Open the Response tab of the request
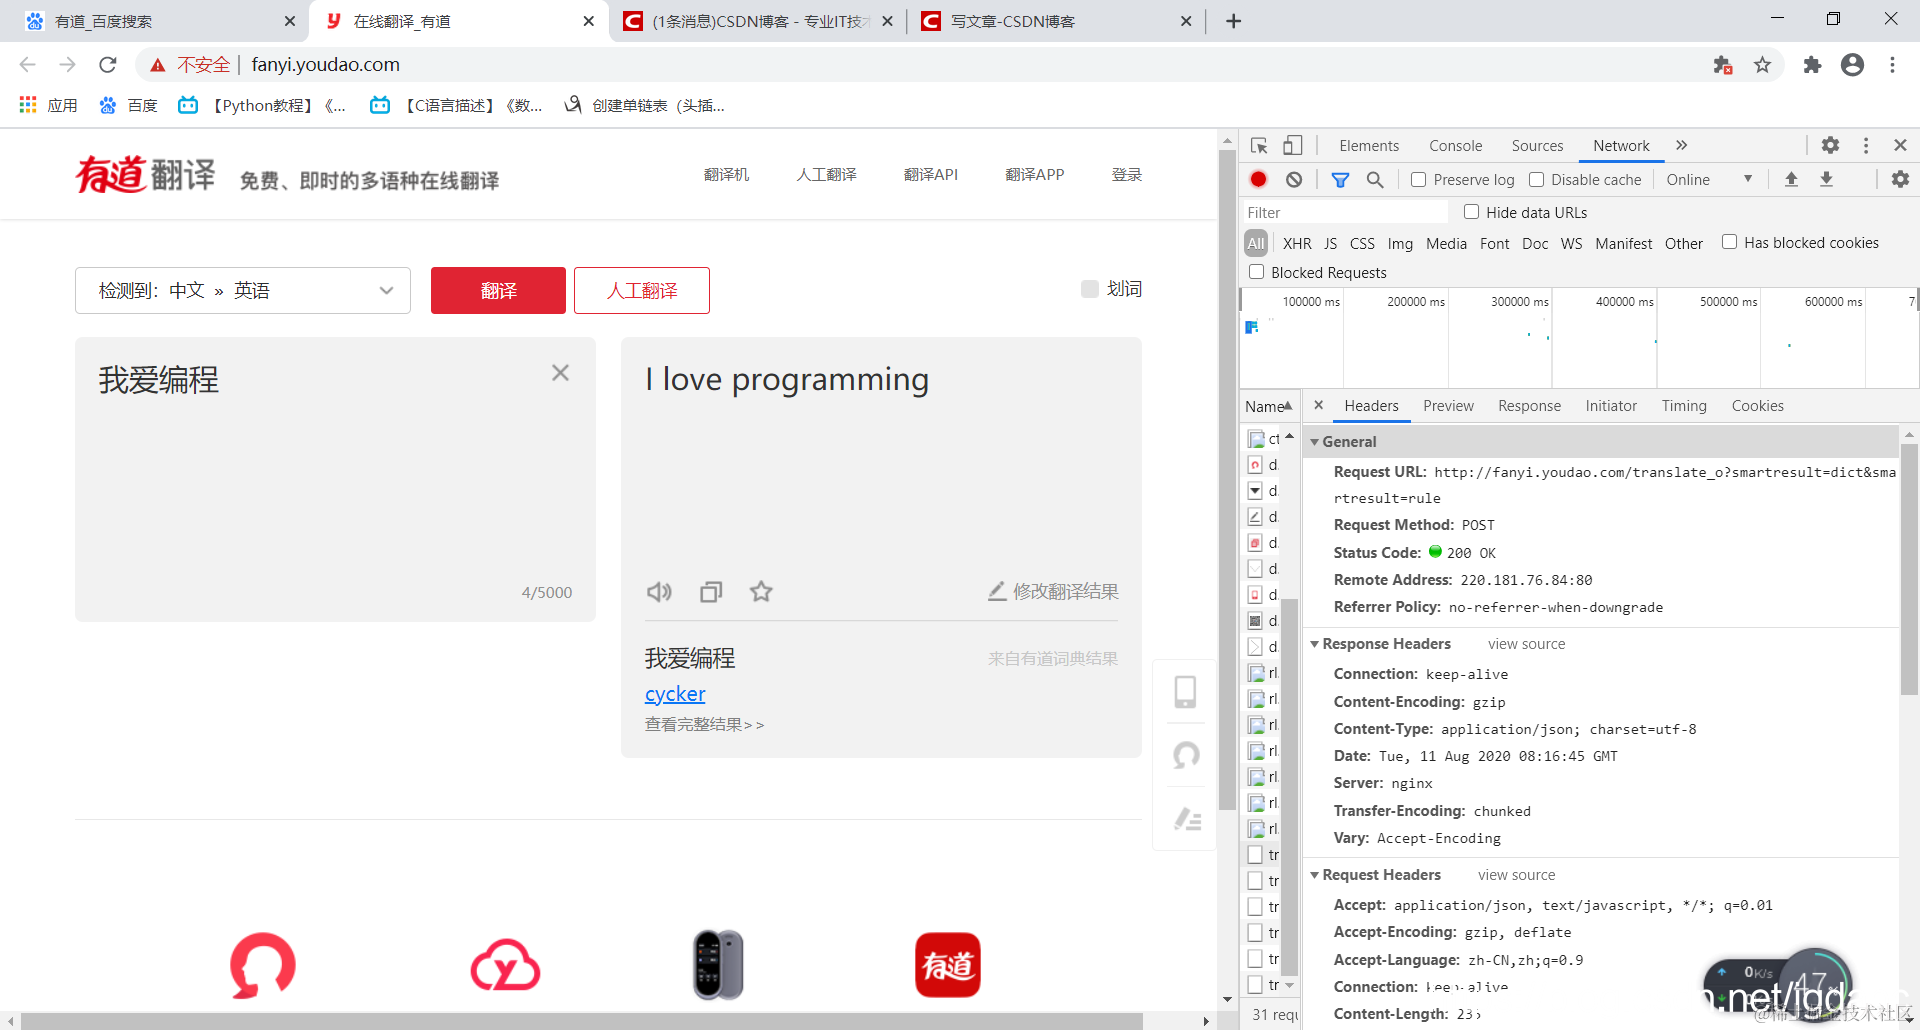Screen dimensions: 1920x1030 click(x=1529, y=406)
